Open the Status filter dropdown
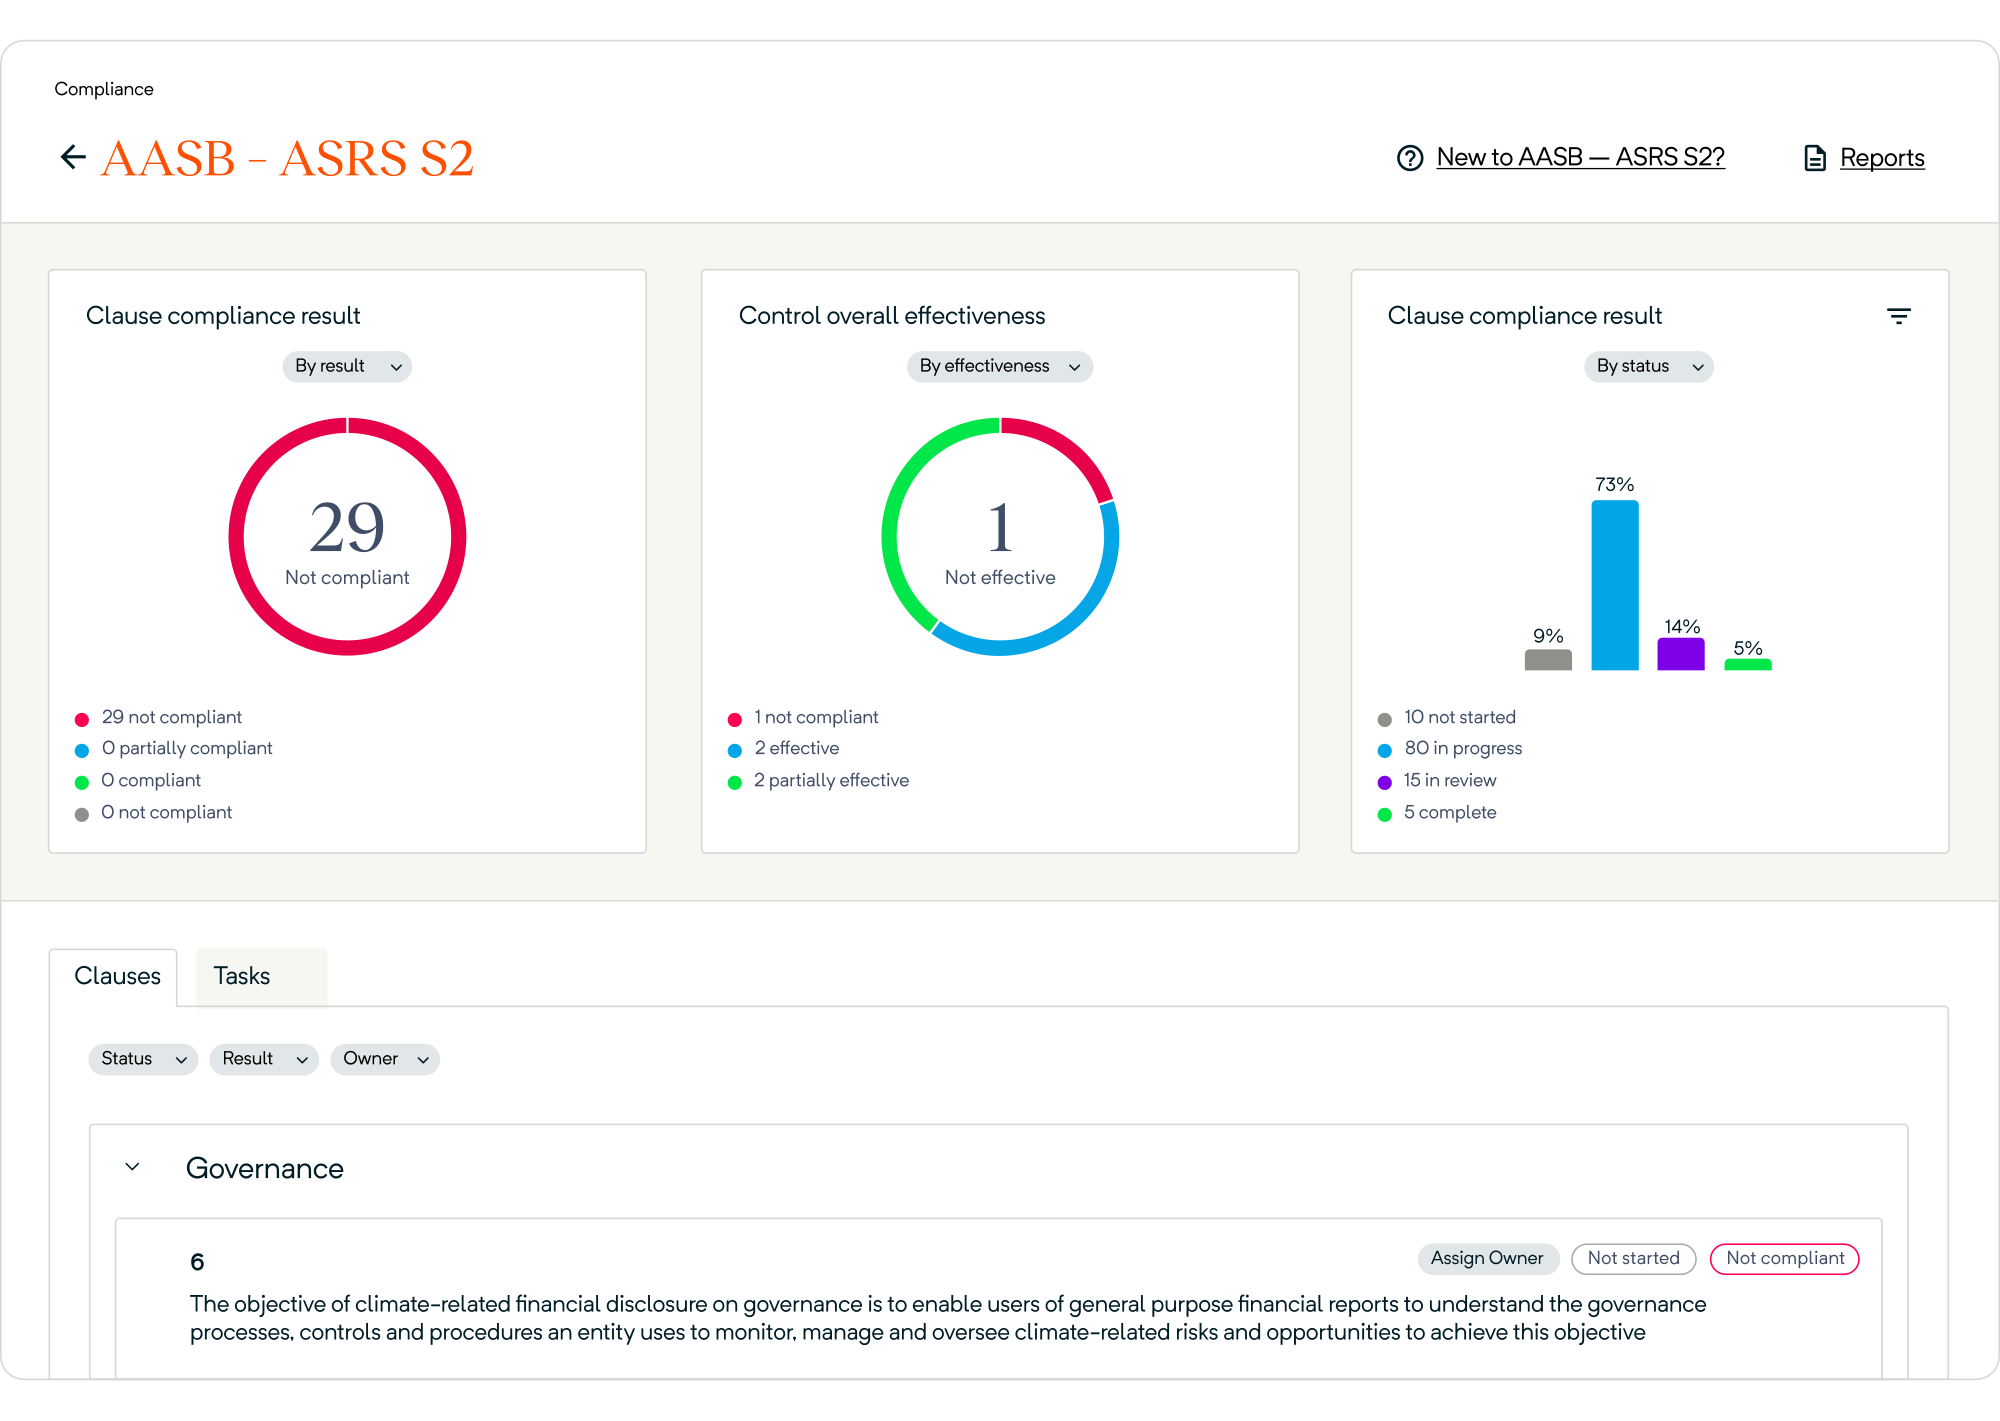The image size is (2000, 1421). click(x=143, y=1059)
